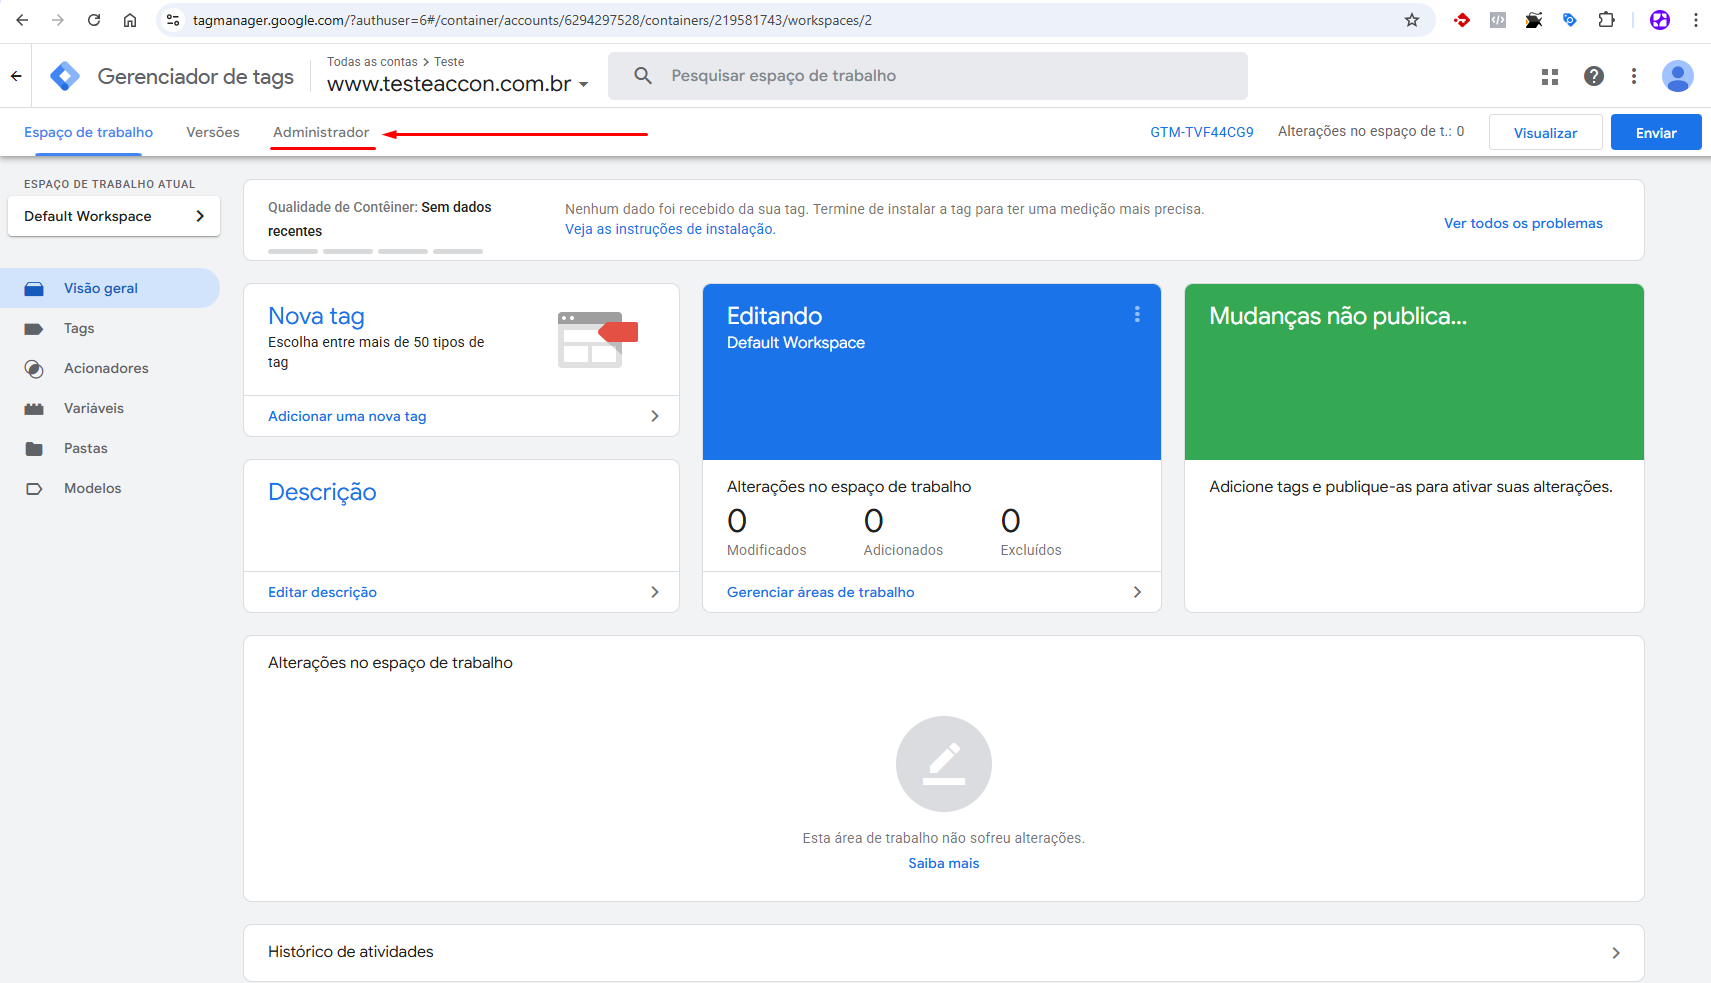The image size is (1711, 983).
Task: Click the pencil icon in empty changes area
Action: click(944, 764)
